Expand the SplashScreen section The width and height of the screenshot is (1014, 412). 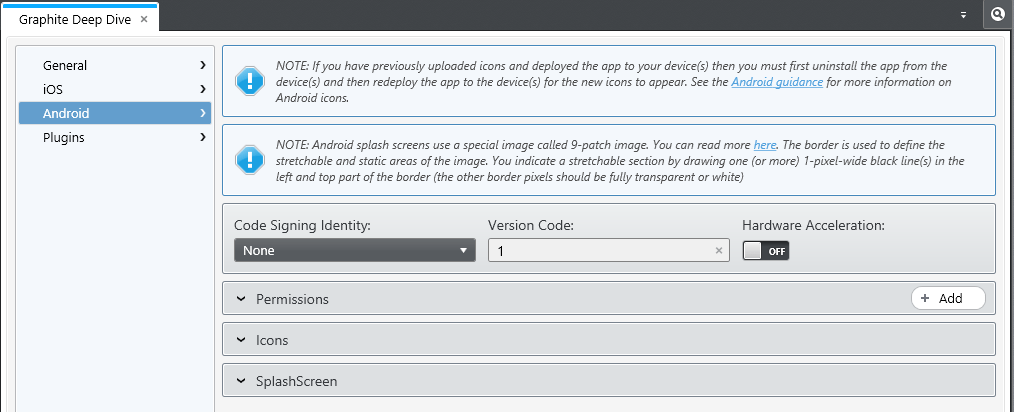609,381
